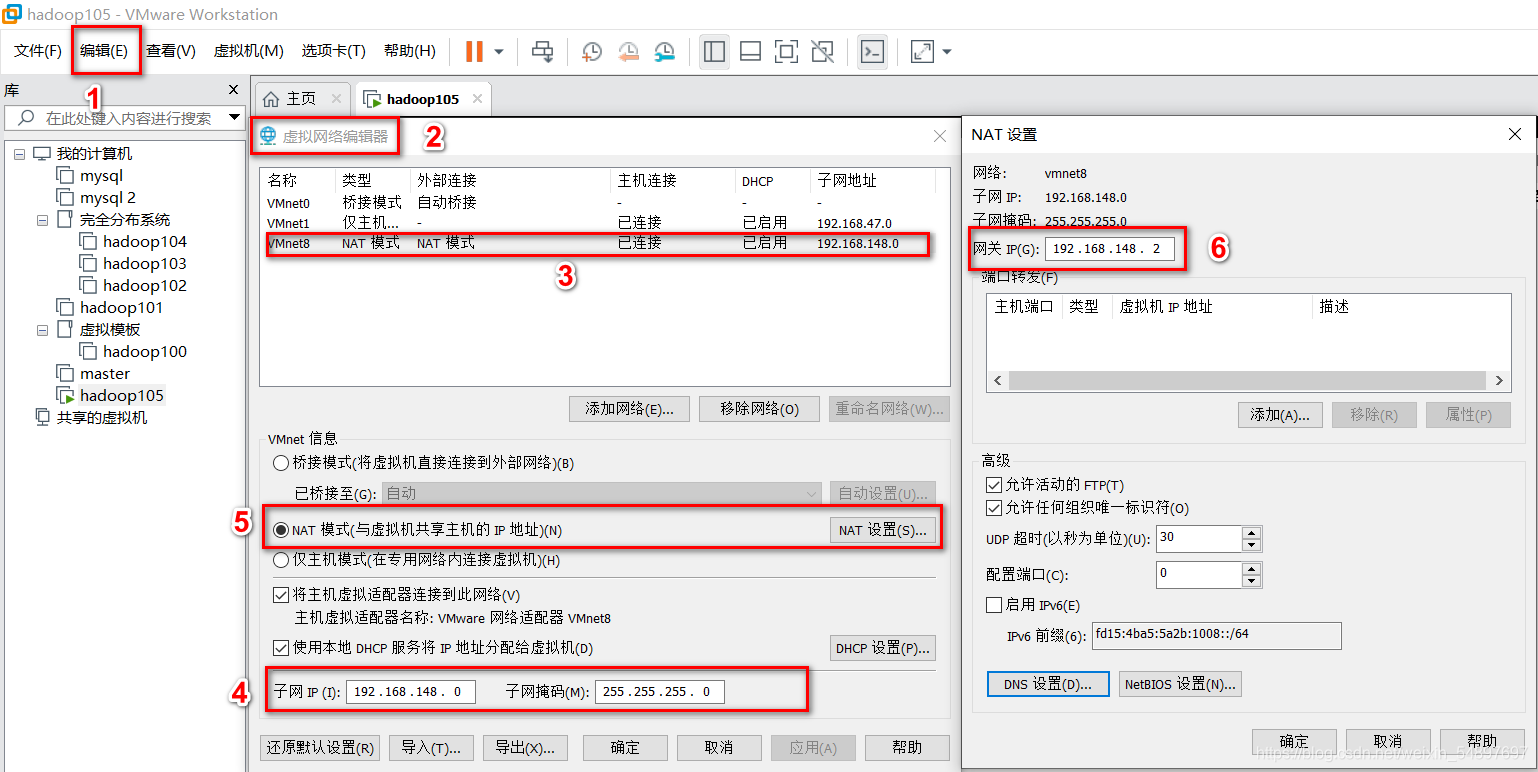Click the search magnifier icon in library
Image resolution: width=1538 pixels, height=772 pixels.
click(x=27, y=118)
